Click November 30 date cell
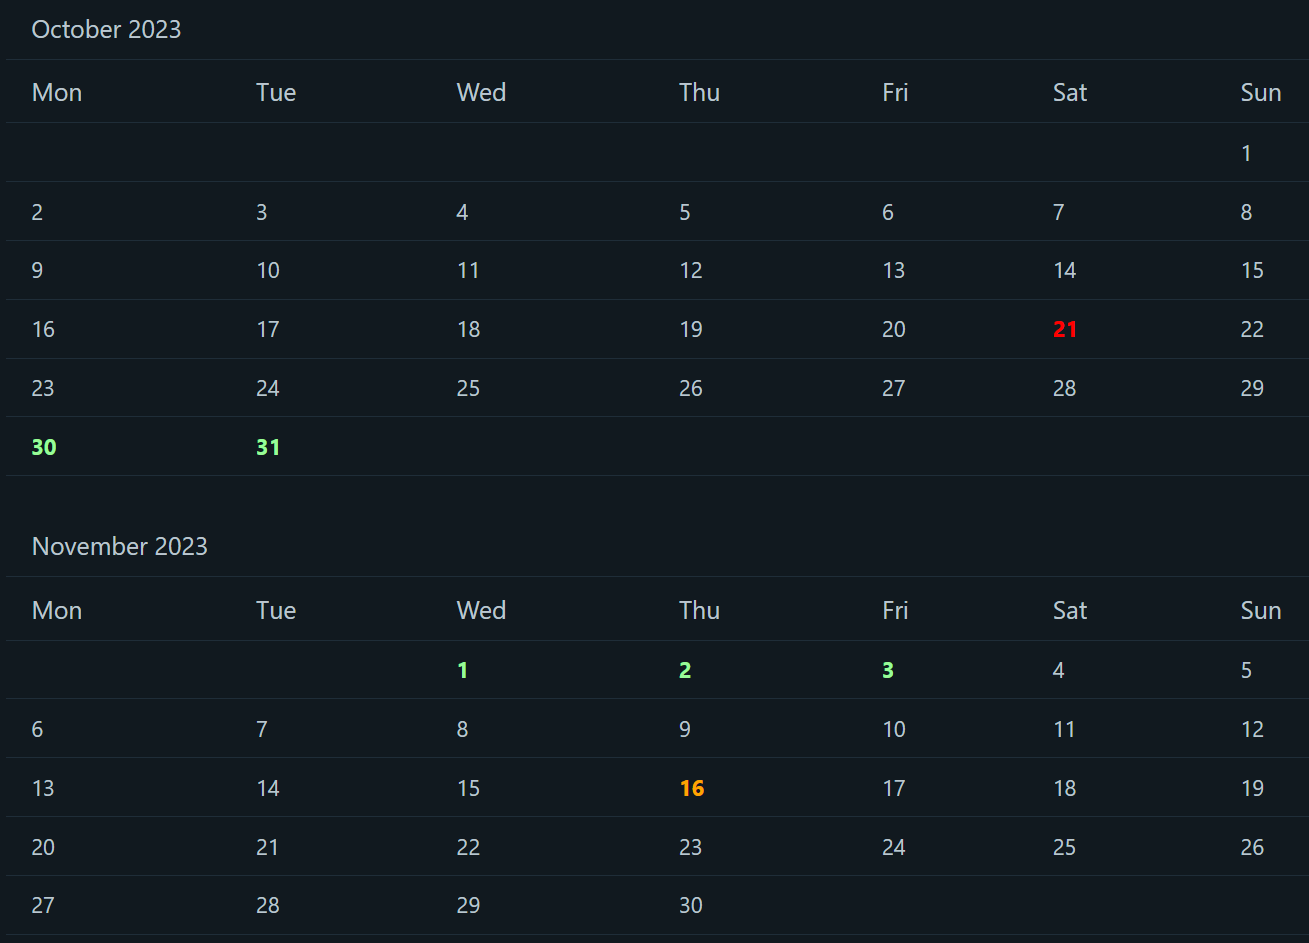 click(x=691, y=905)
